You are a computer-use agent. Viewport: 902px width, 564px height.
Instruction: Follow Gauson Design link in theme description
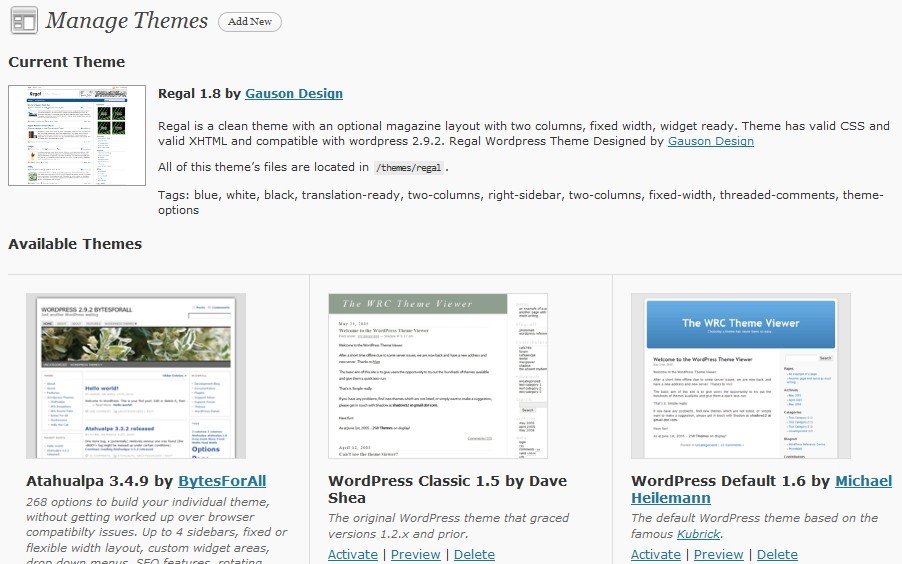710,141
